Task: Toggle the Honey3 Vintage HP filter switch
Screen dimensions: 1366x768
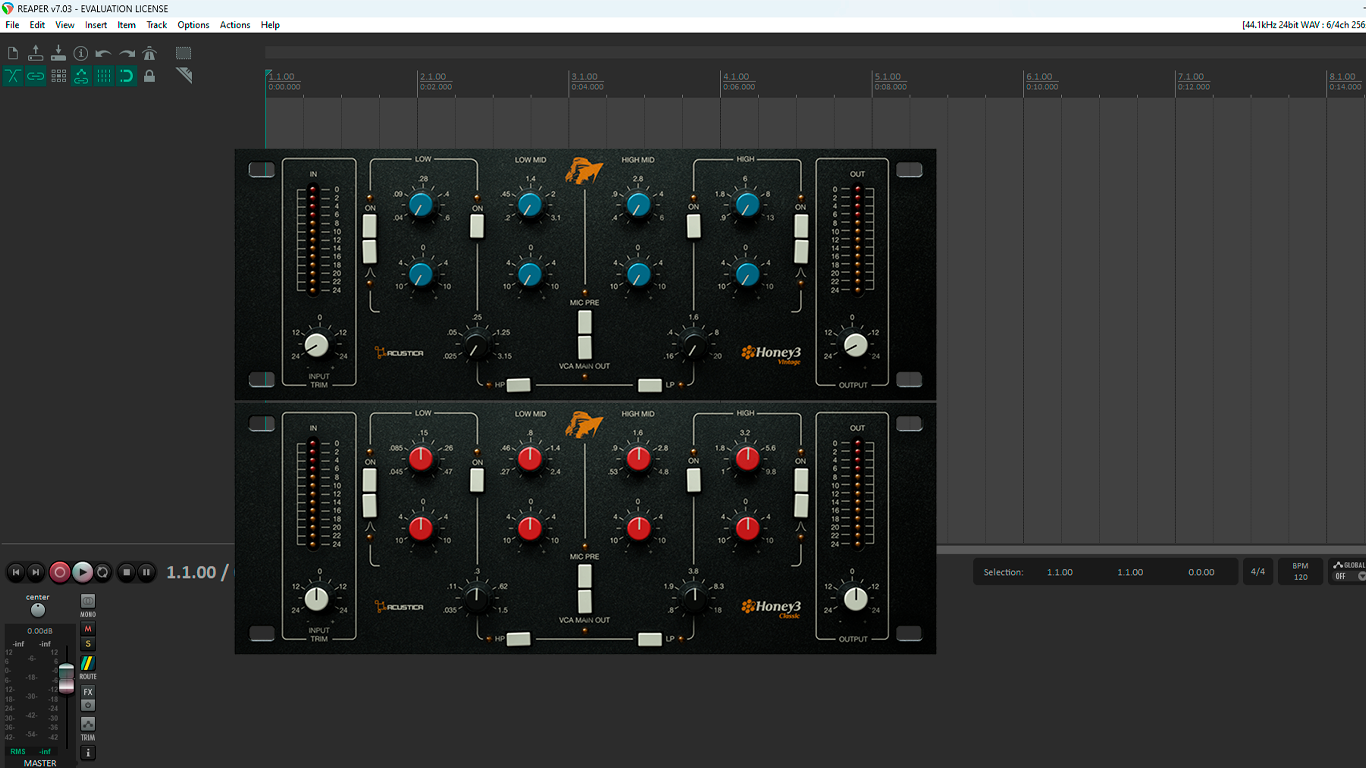Action: coord(518,385)
